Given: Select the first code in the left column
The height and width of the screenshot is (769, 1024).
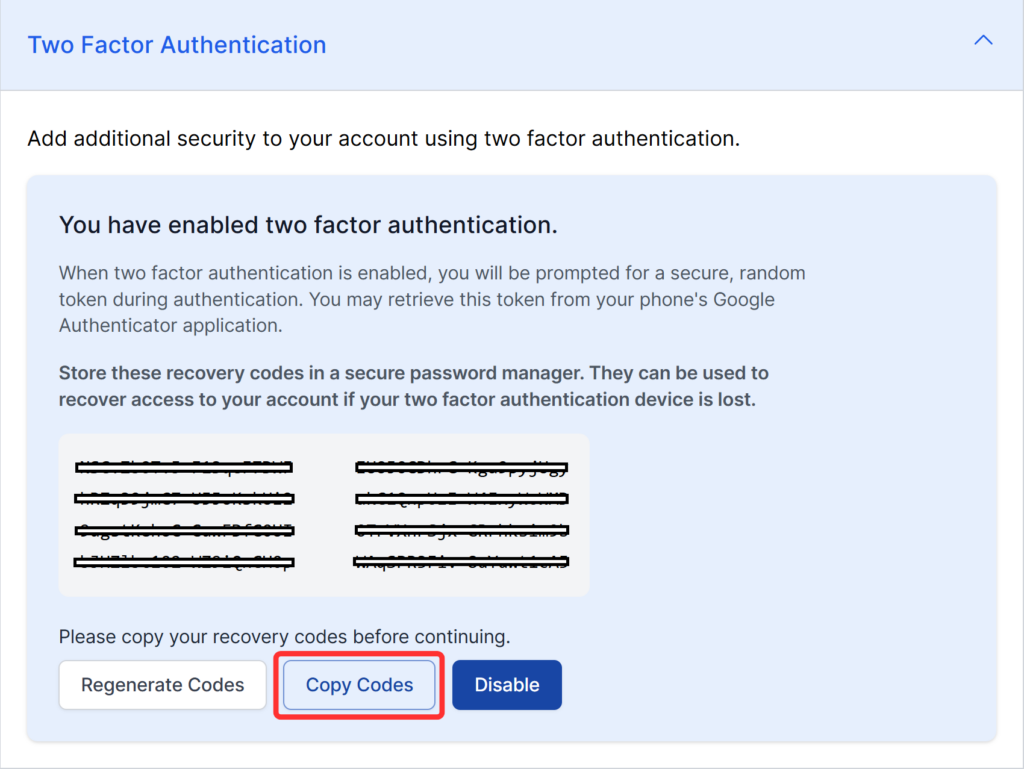Looking at the screenshot, I should (184, 466).
